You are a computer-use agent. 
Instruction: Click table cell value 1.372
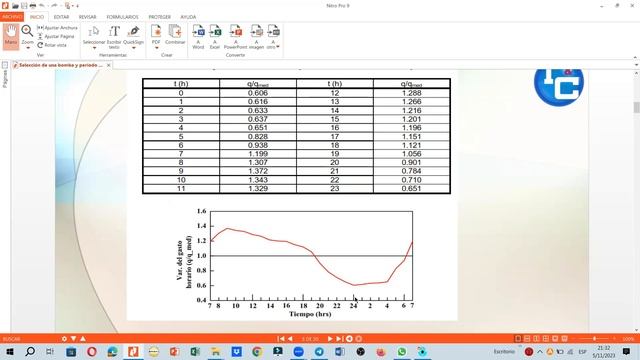pos(258,171)
